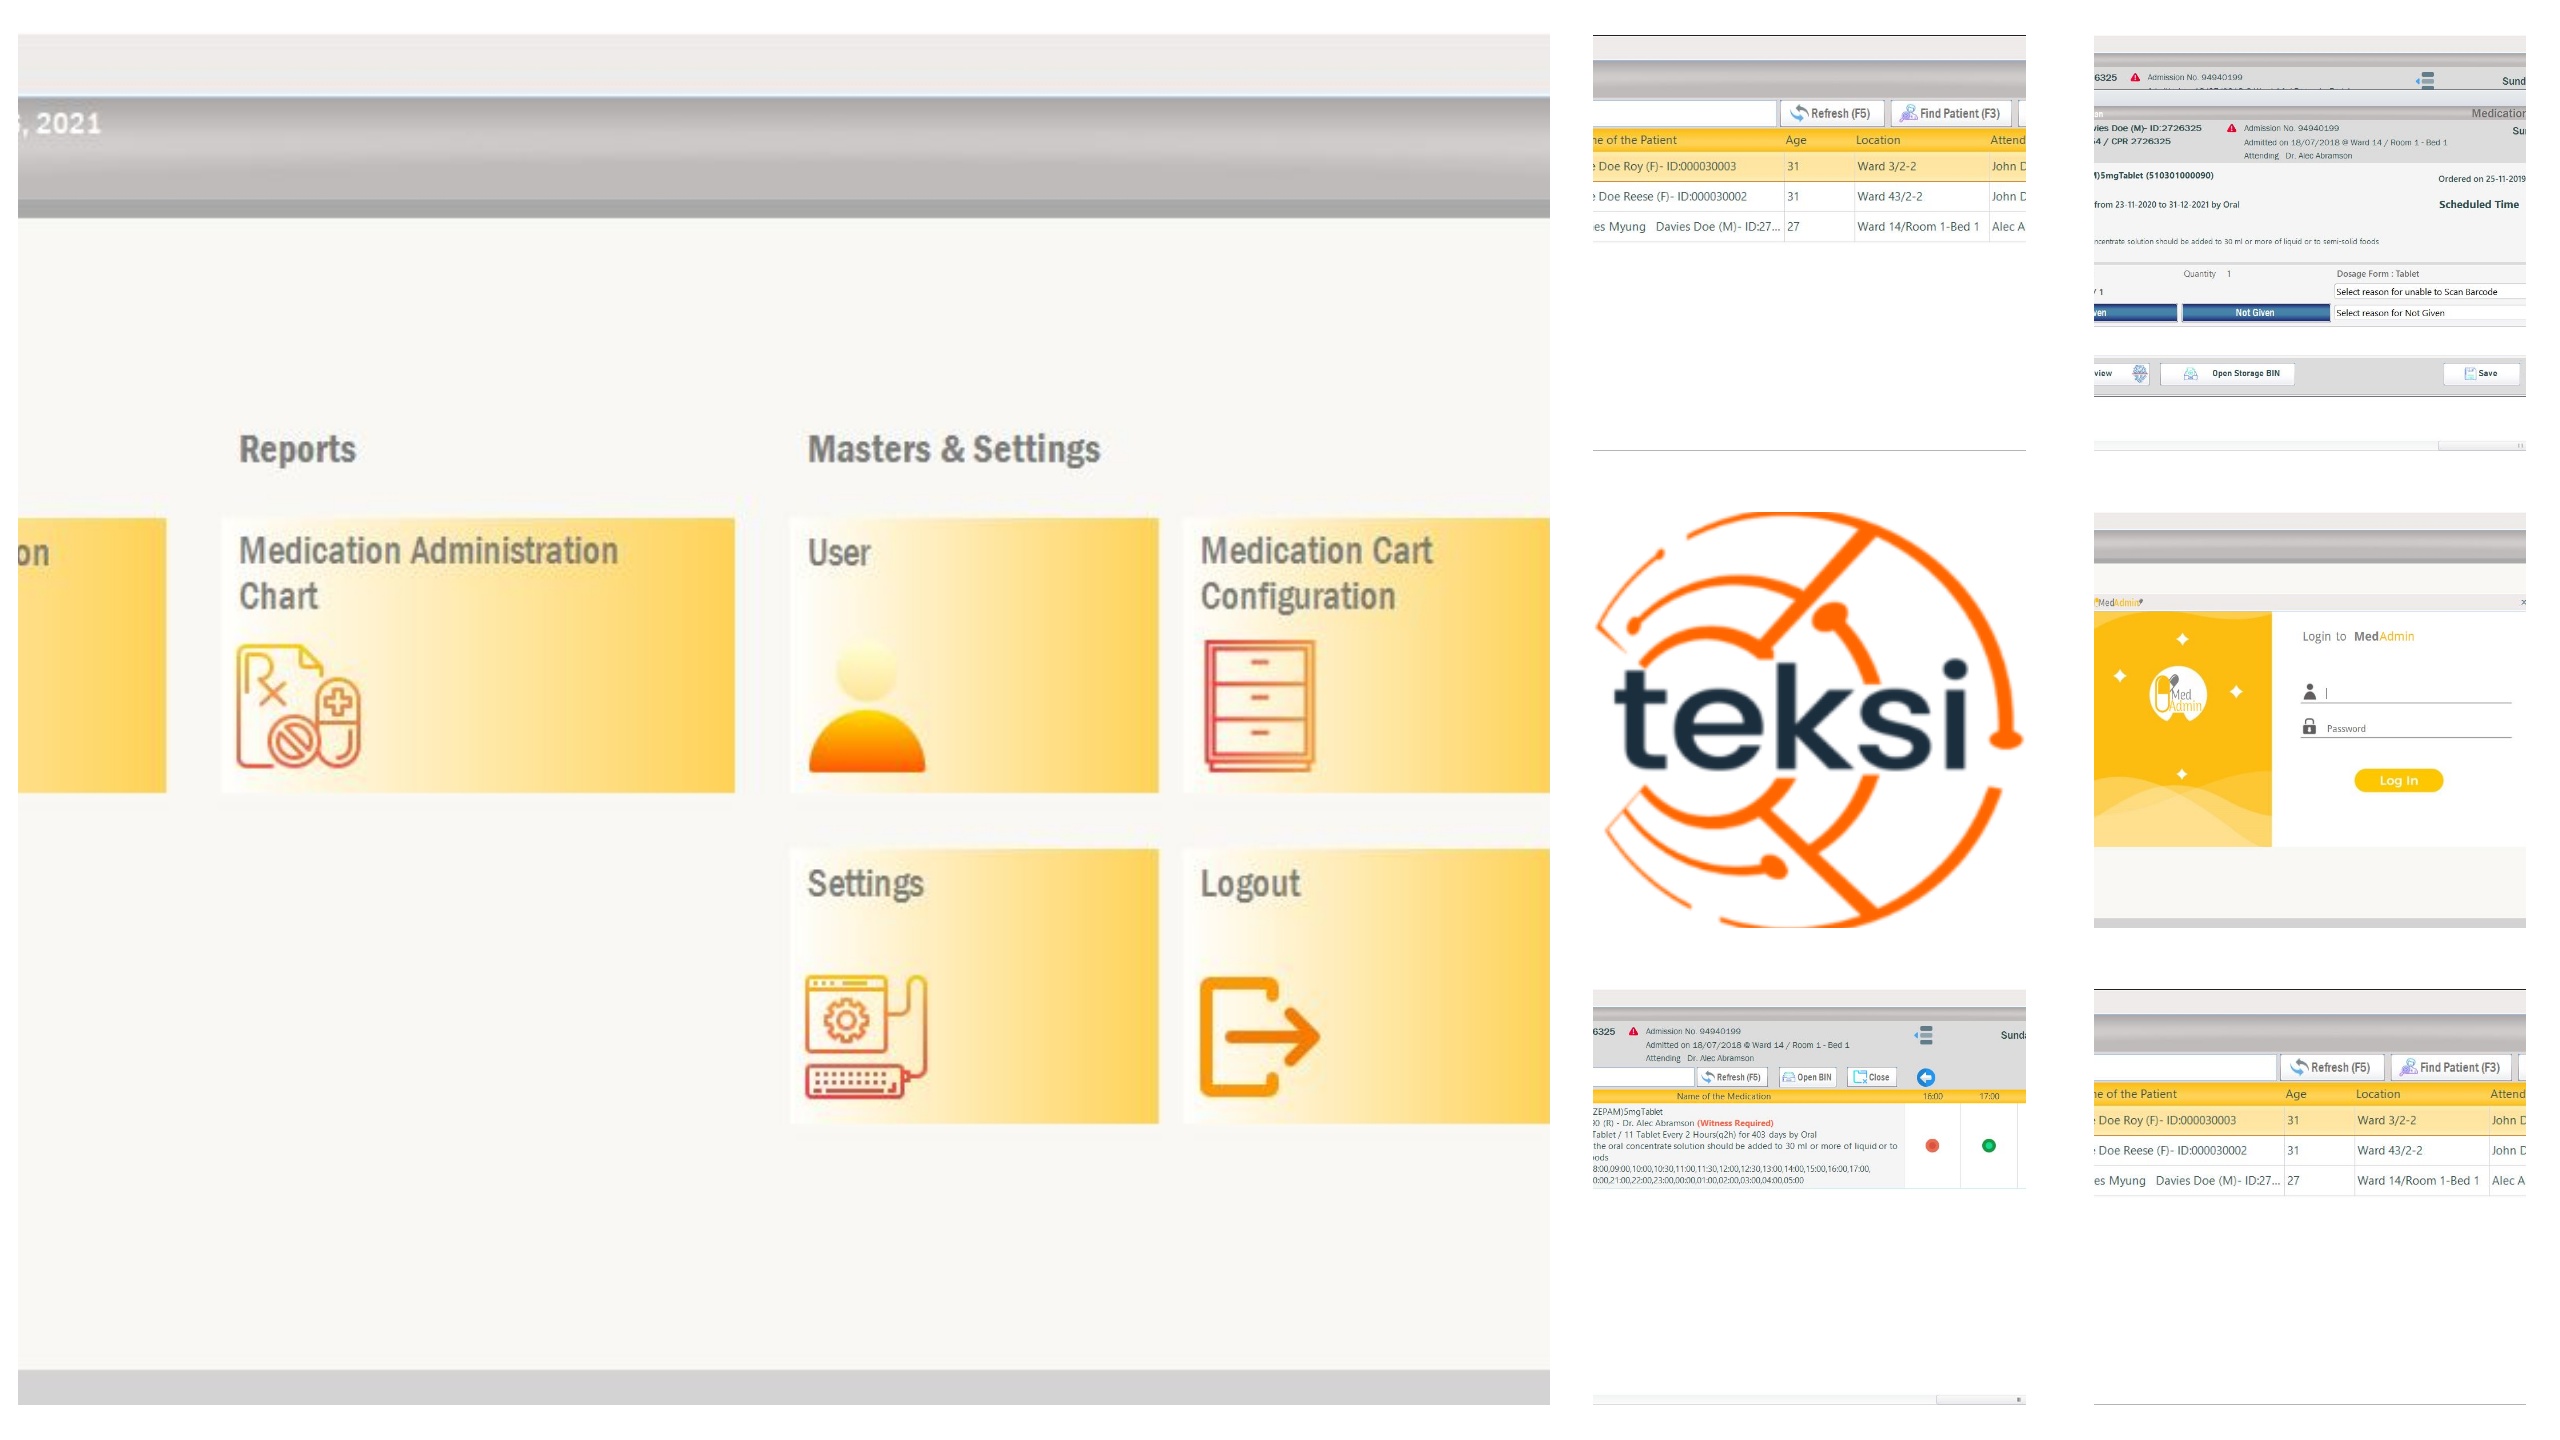Image resolution: width=2560 pixels, height=1440 pixels.
Task: Click the fingerprint icon on the view button
Action: click(2139, 374)
